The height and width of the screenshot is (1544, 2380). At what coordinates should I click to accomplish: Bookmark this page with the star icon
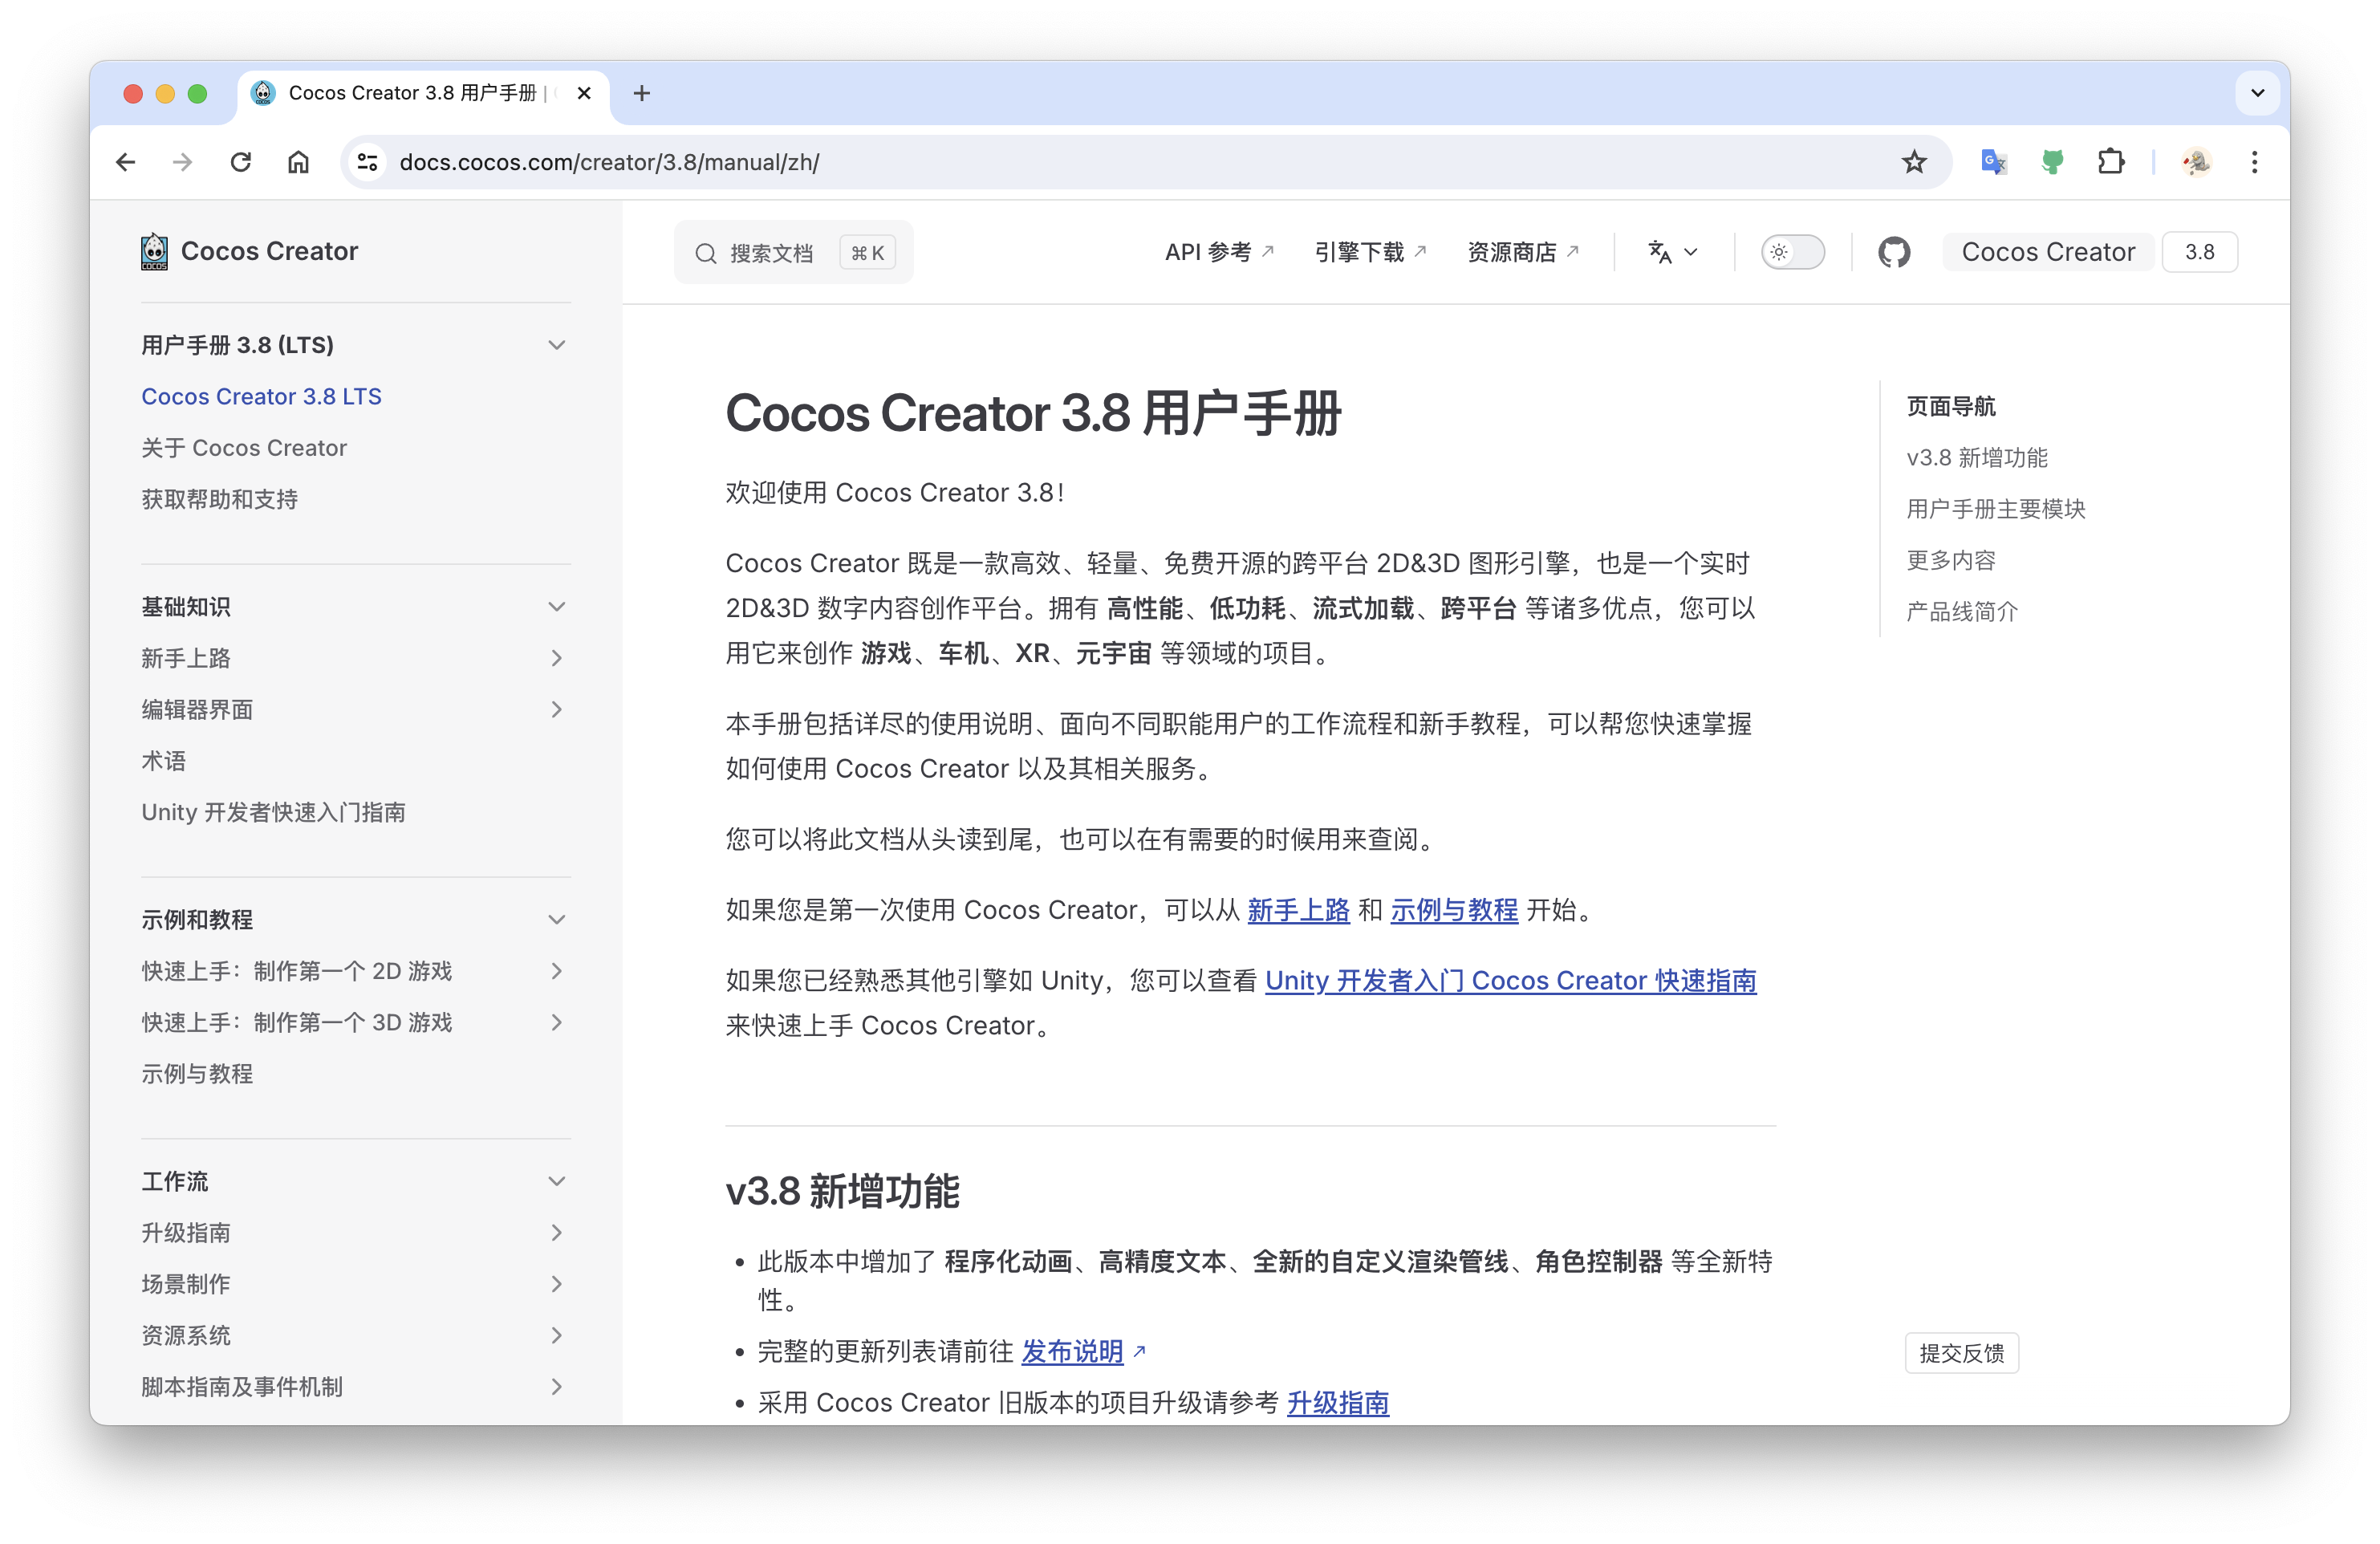pyautogui.click(x=1913, y=162)
